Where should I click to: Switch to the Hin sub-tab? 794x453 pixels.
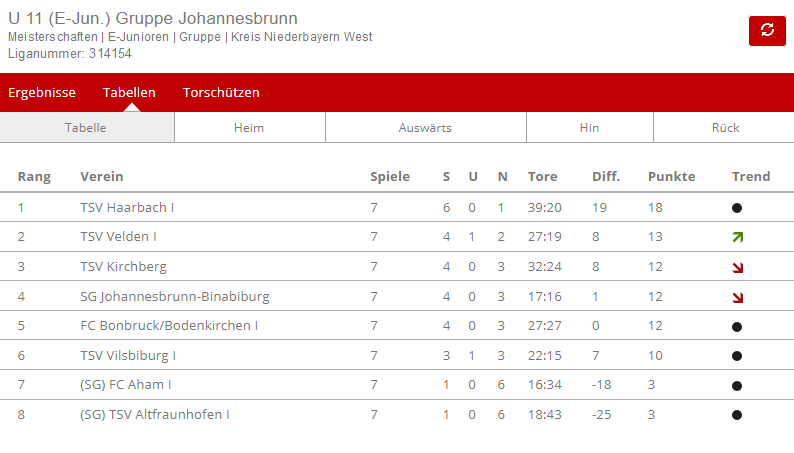tap(589, 128)
